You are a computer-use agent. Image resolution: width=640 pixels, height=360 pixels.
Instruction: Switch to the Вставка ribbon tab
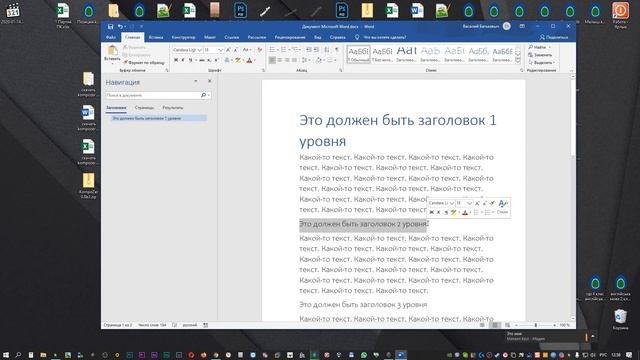point(156,37)
